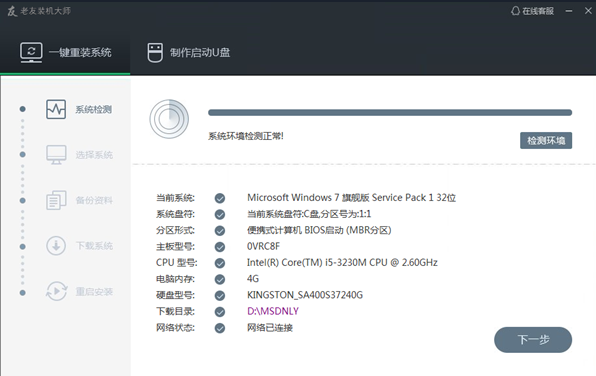Switch to 制作启动U盘 tab
This screenshot has height=376, width=596.
click(189, 52)
